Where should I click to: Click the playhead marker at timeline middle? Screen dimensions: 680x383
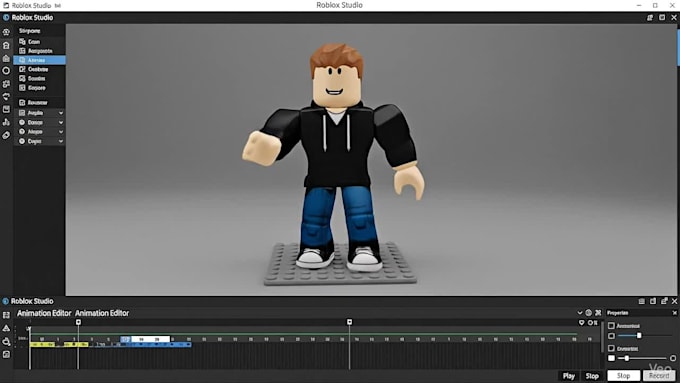pyautogui.click(x=350, y=322)
